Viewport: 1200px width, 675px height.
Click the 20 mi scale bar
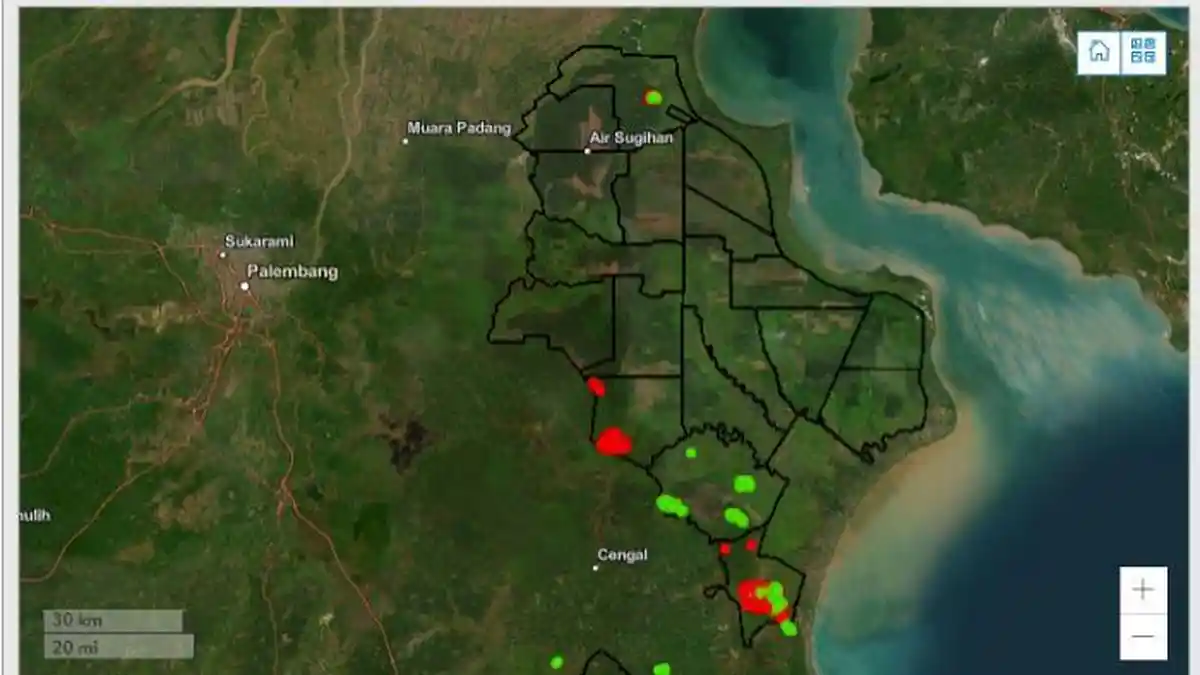click(x=118, y=647)
